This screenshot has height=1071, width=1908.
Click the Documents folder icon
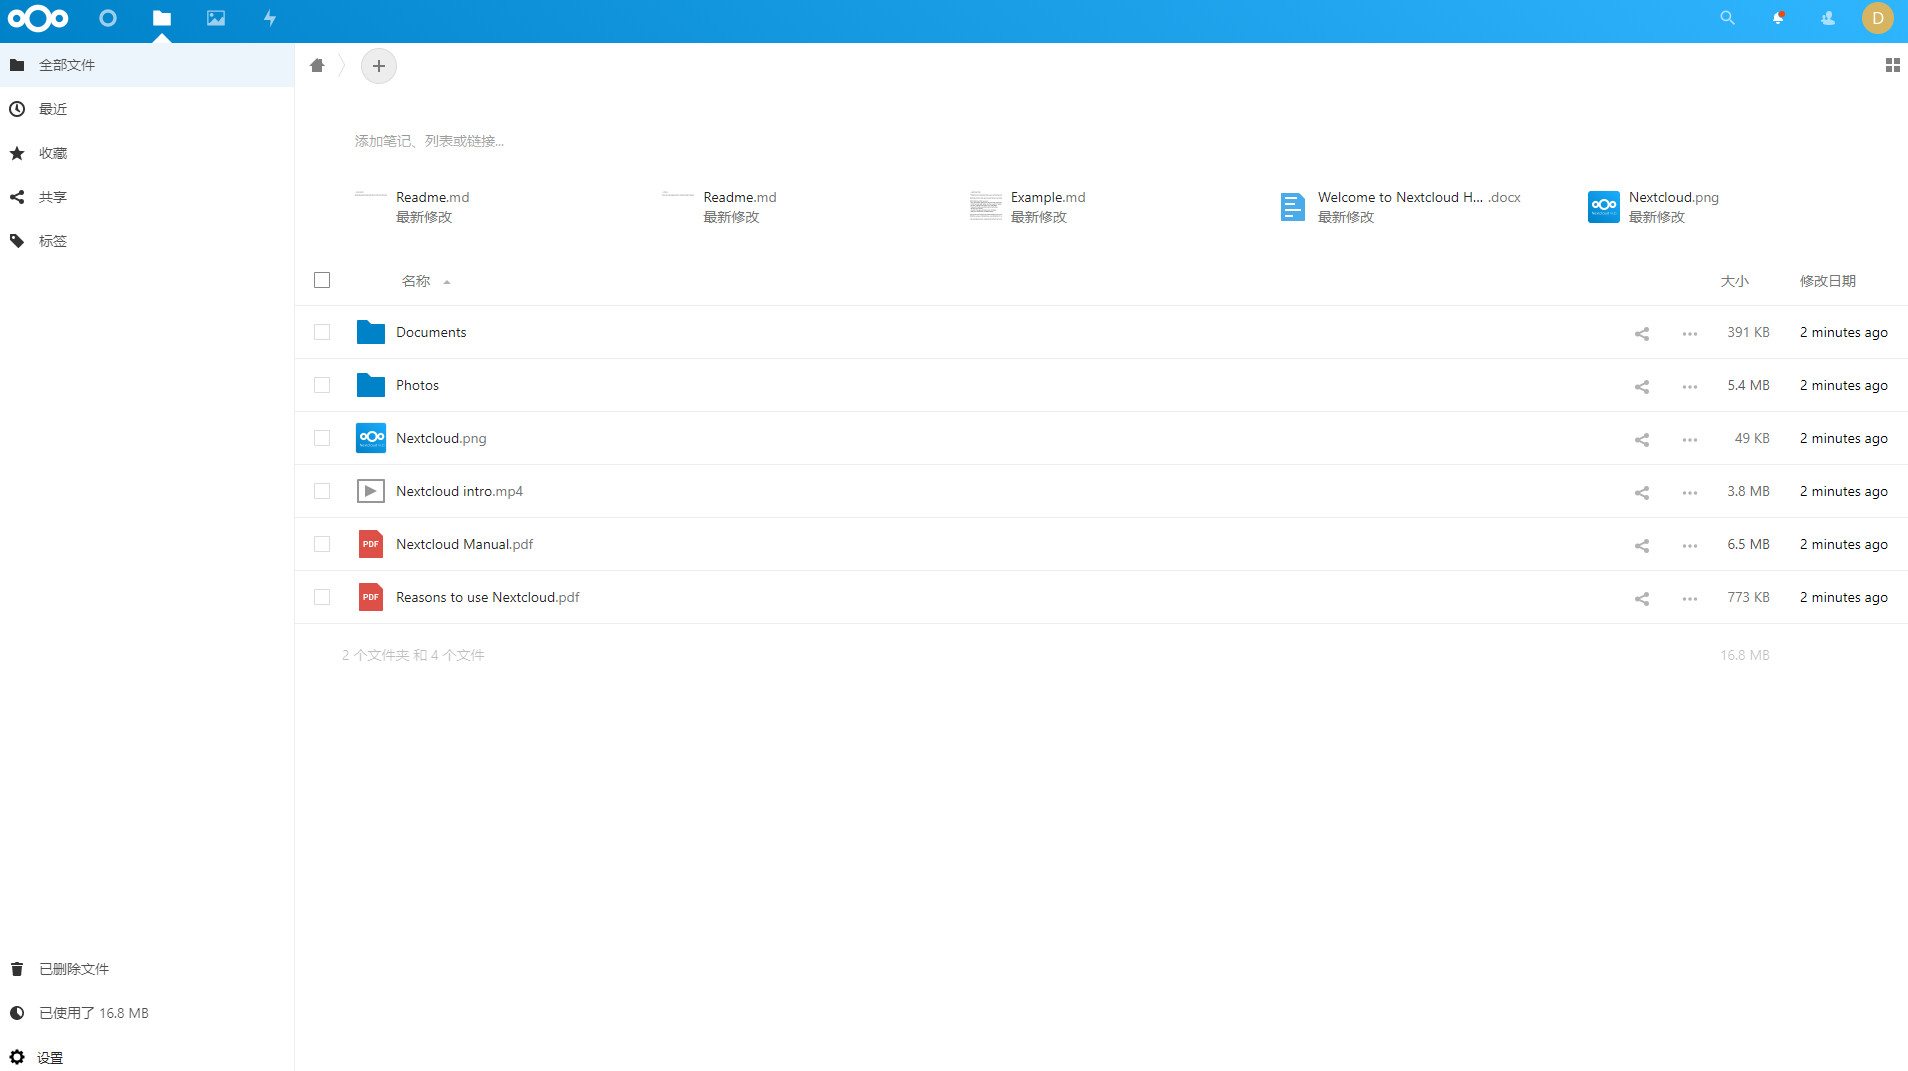(371, 332)
